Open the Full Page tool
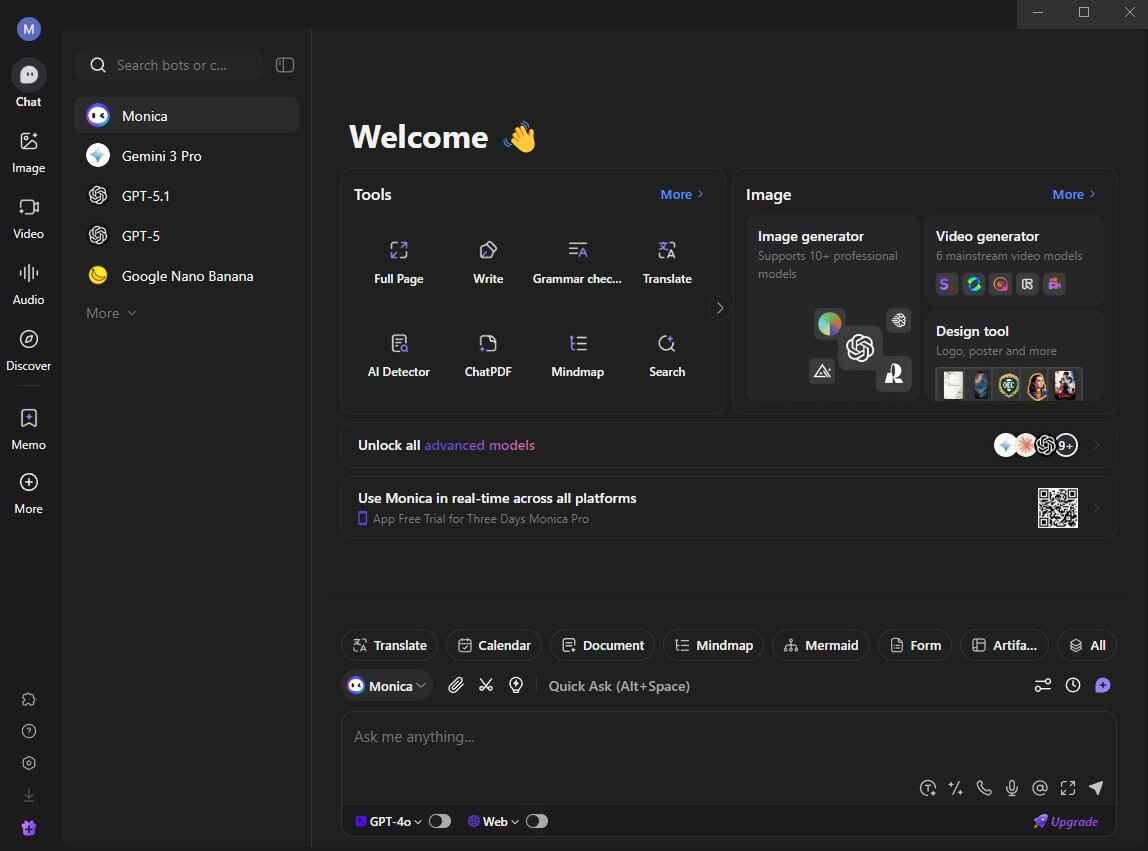1148x851 pixels. [399, 260]
